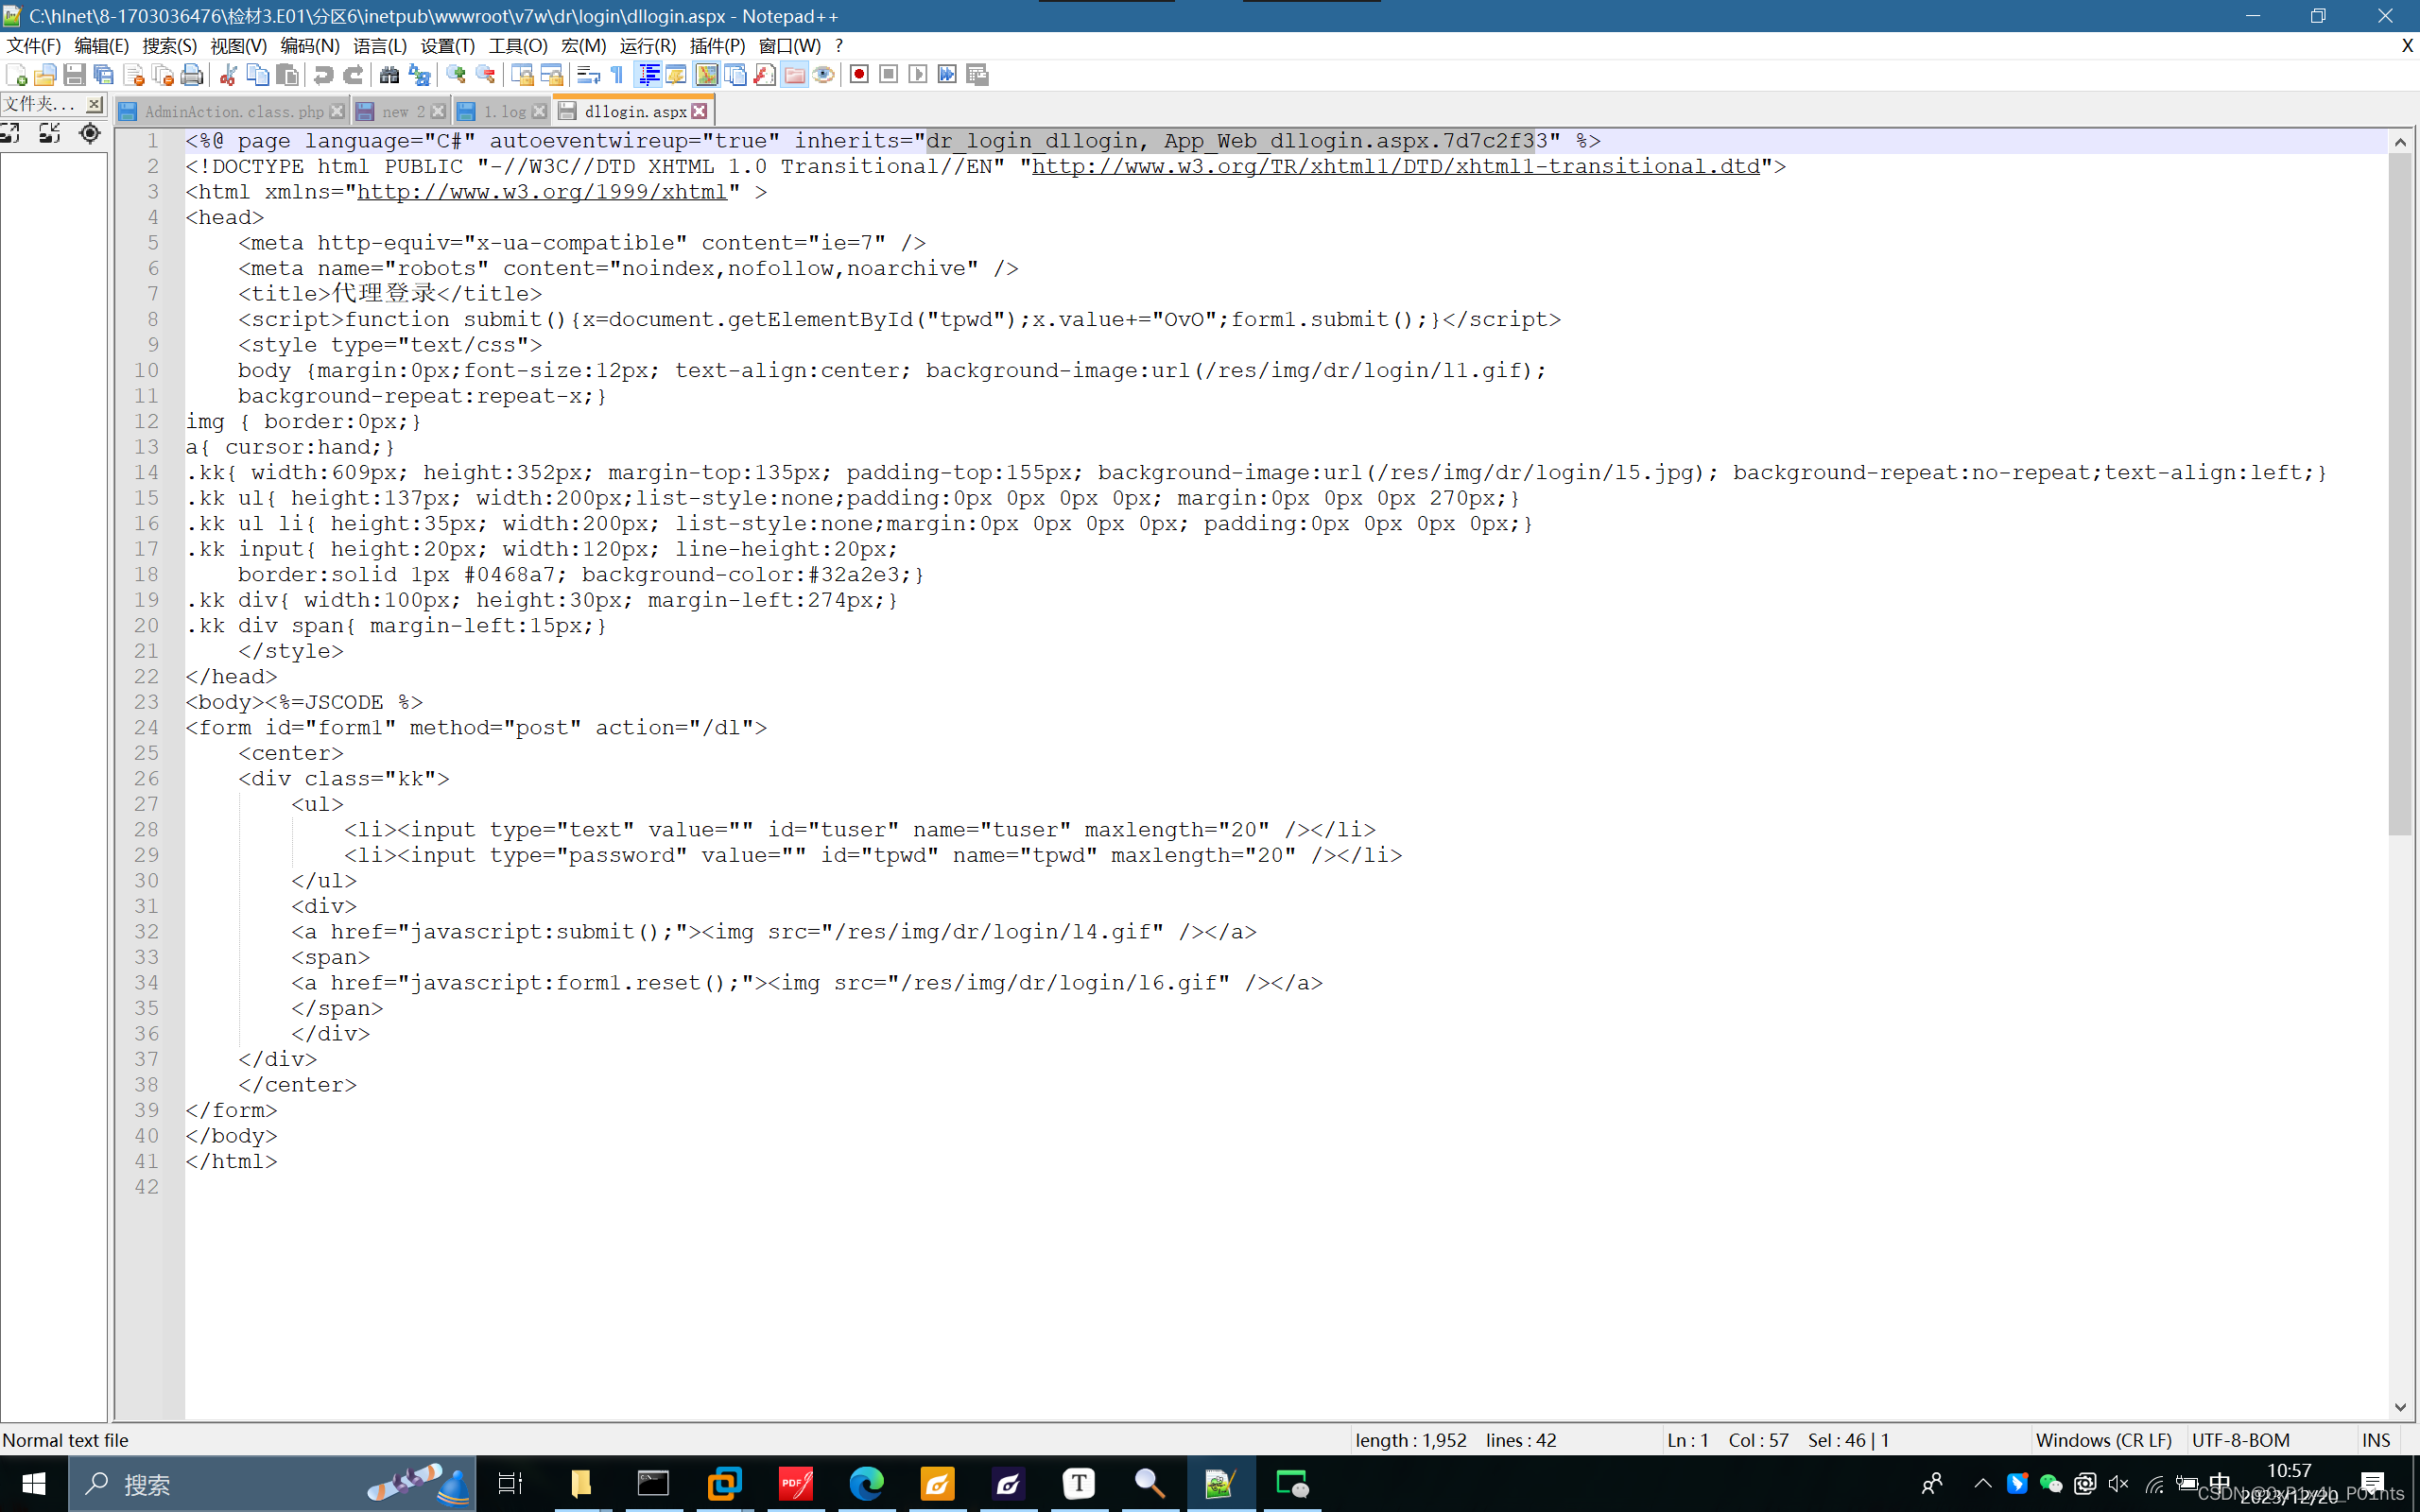This screenshot has height=1512, width=2420.
Task: Copy selection using the toolbar icon
Action: pyautogui.click(x=258, y=75)
